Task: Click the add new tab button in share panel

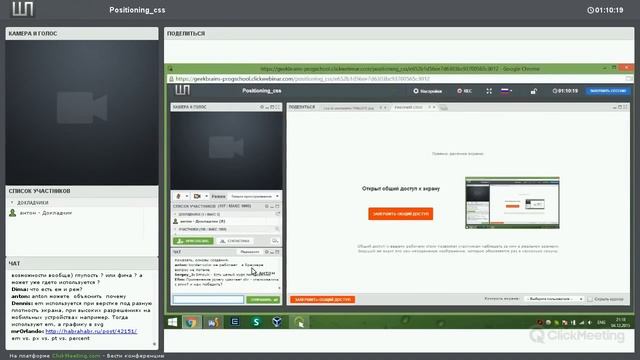Action: [444, 108]
